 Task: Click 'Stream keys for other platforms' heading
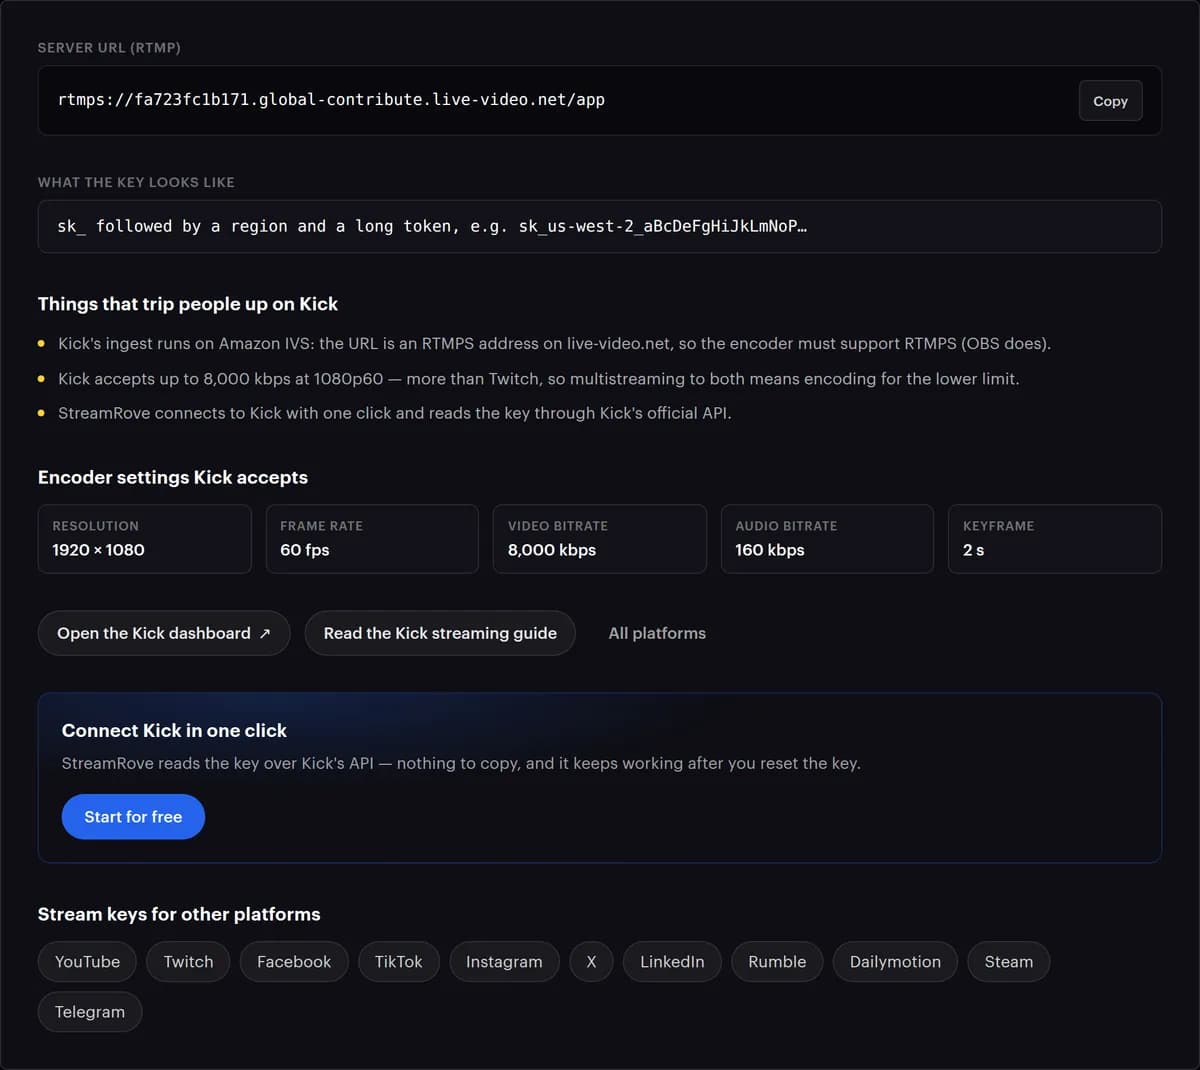pyautogui.click(x=179, y=914)
